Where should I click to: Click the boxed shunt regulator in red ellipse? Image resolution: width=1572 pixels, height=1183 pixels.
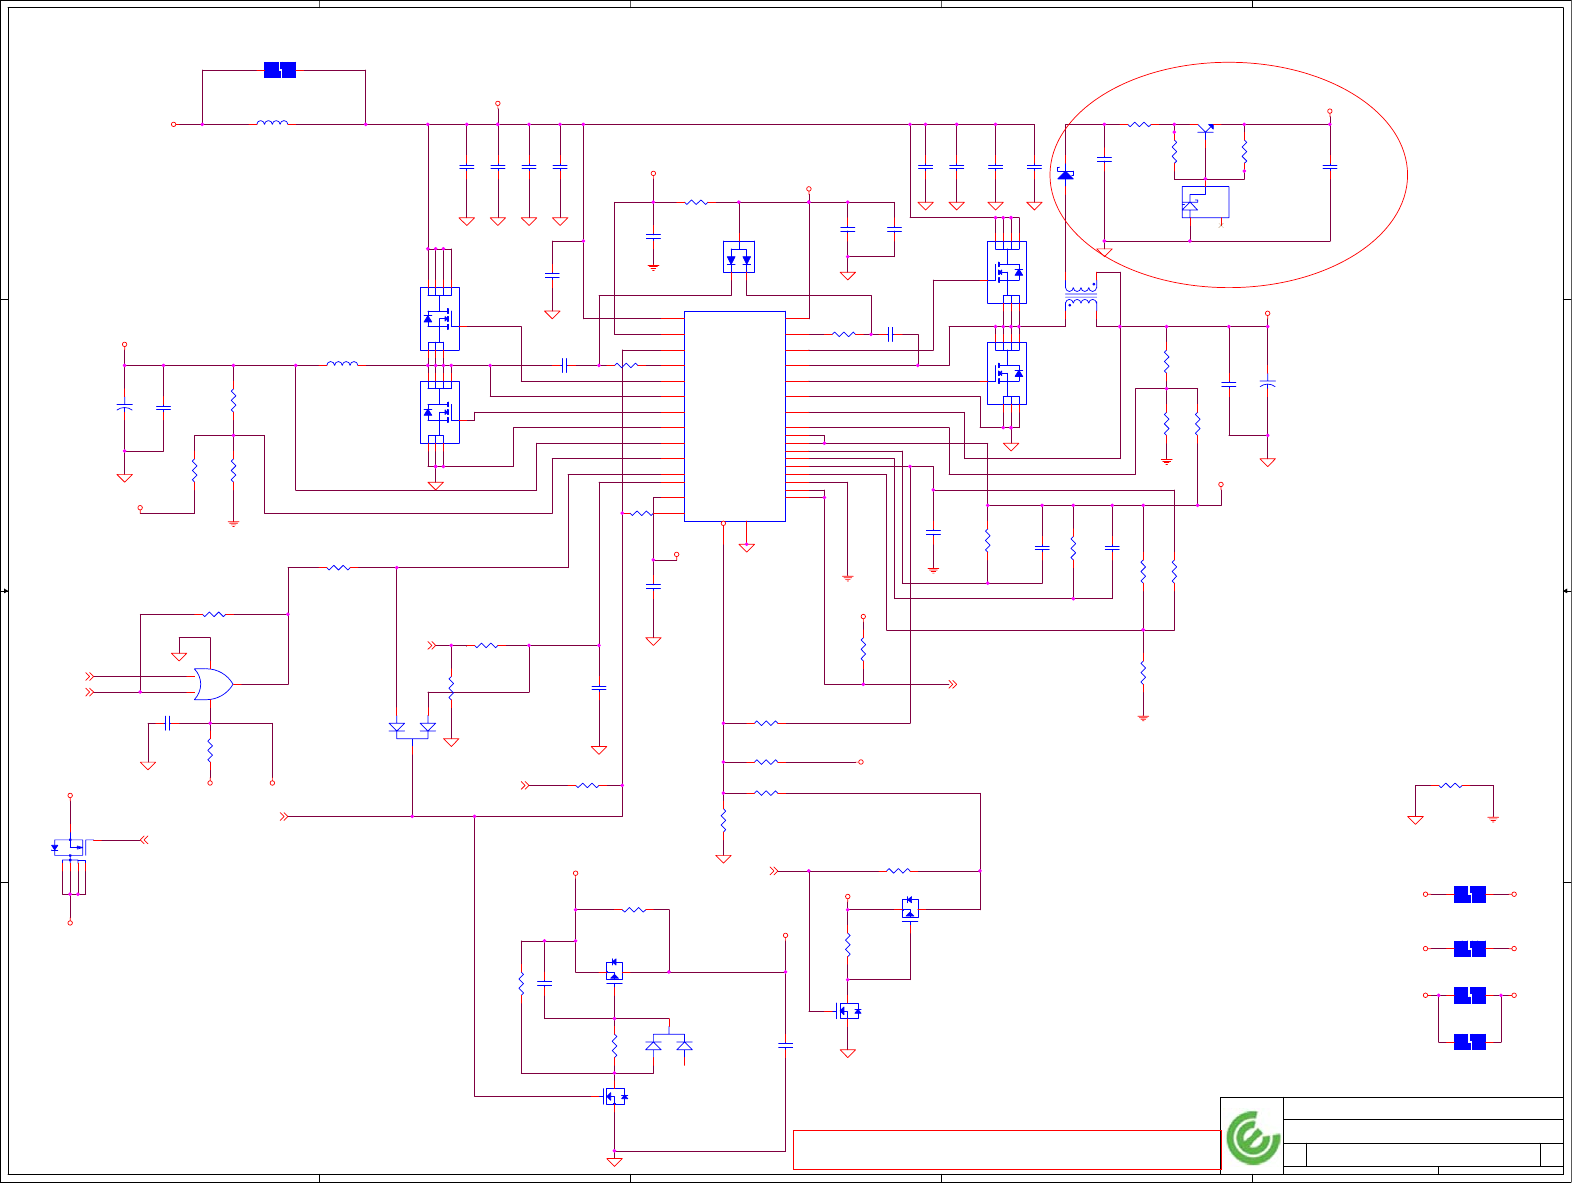(1205, 202)
